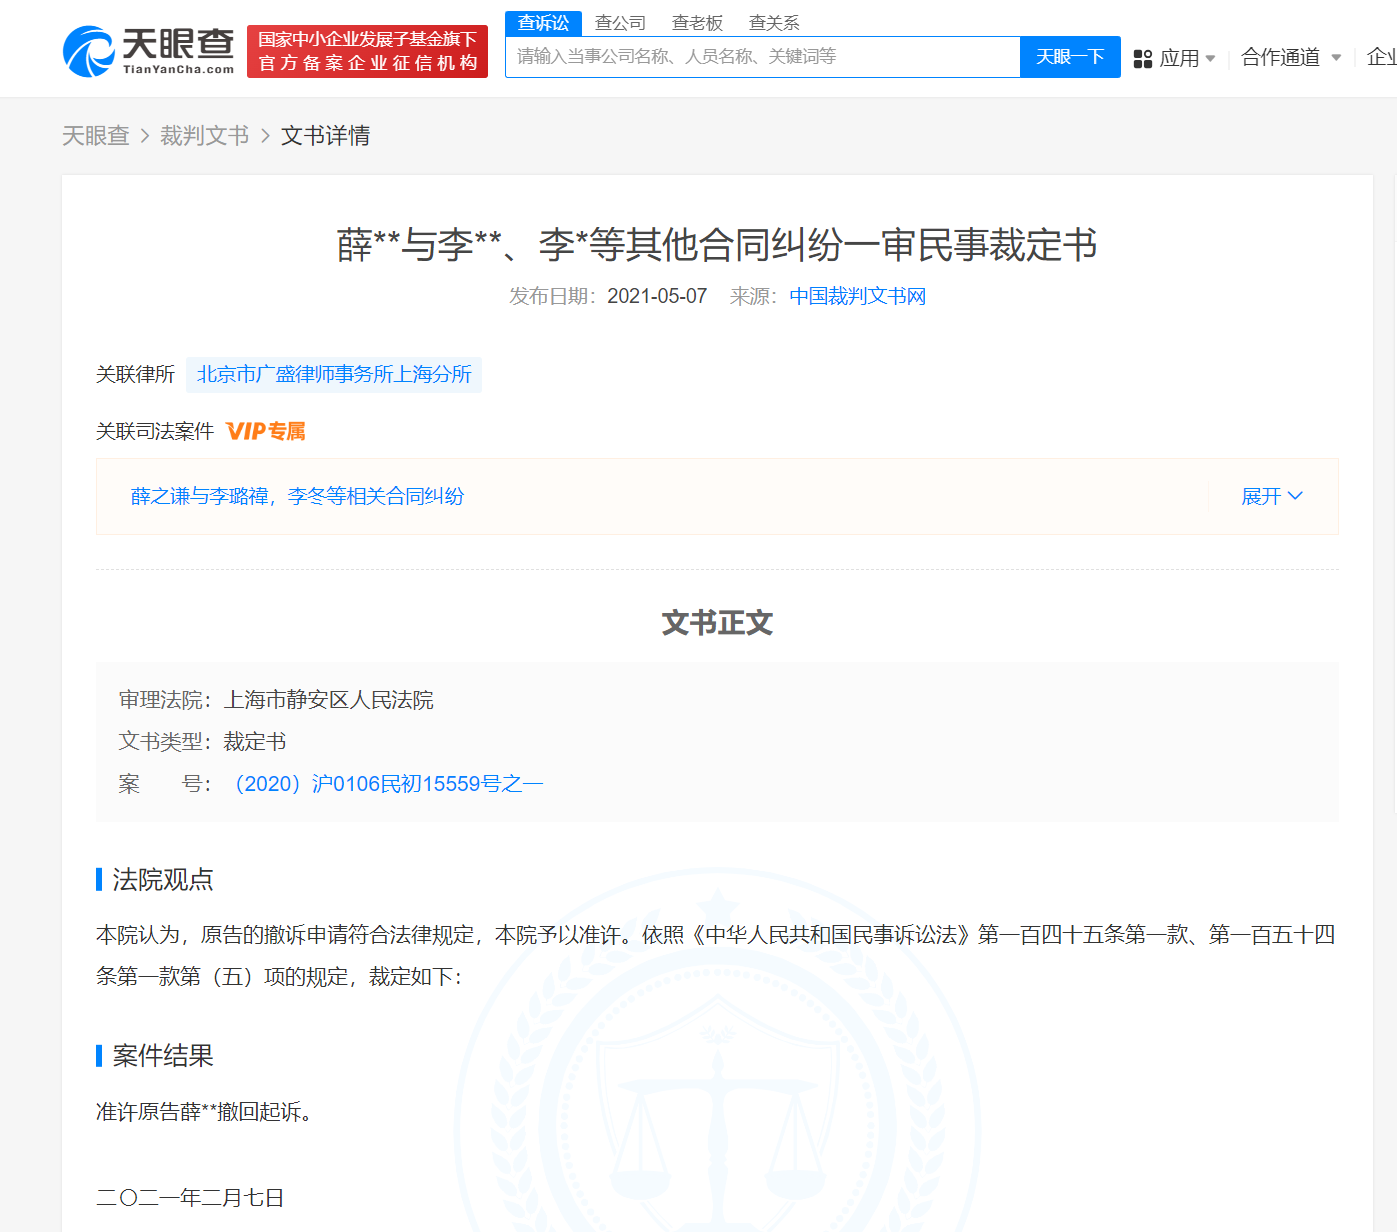Expand related case with 展开

tap(1272, 496)
